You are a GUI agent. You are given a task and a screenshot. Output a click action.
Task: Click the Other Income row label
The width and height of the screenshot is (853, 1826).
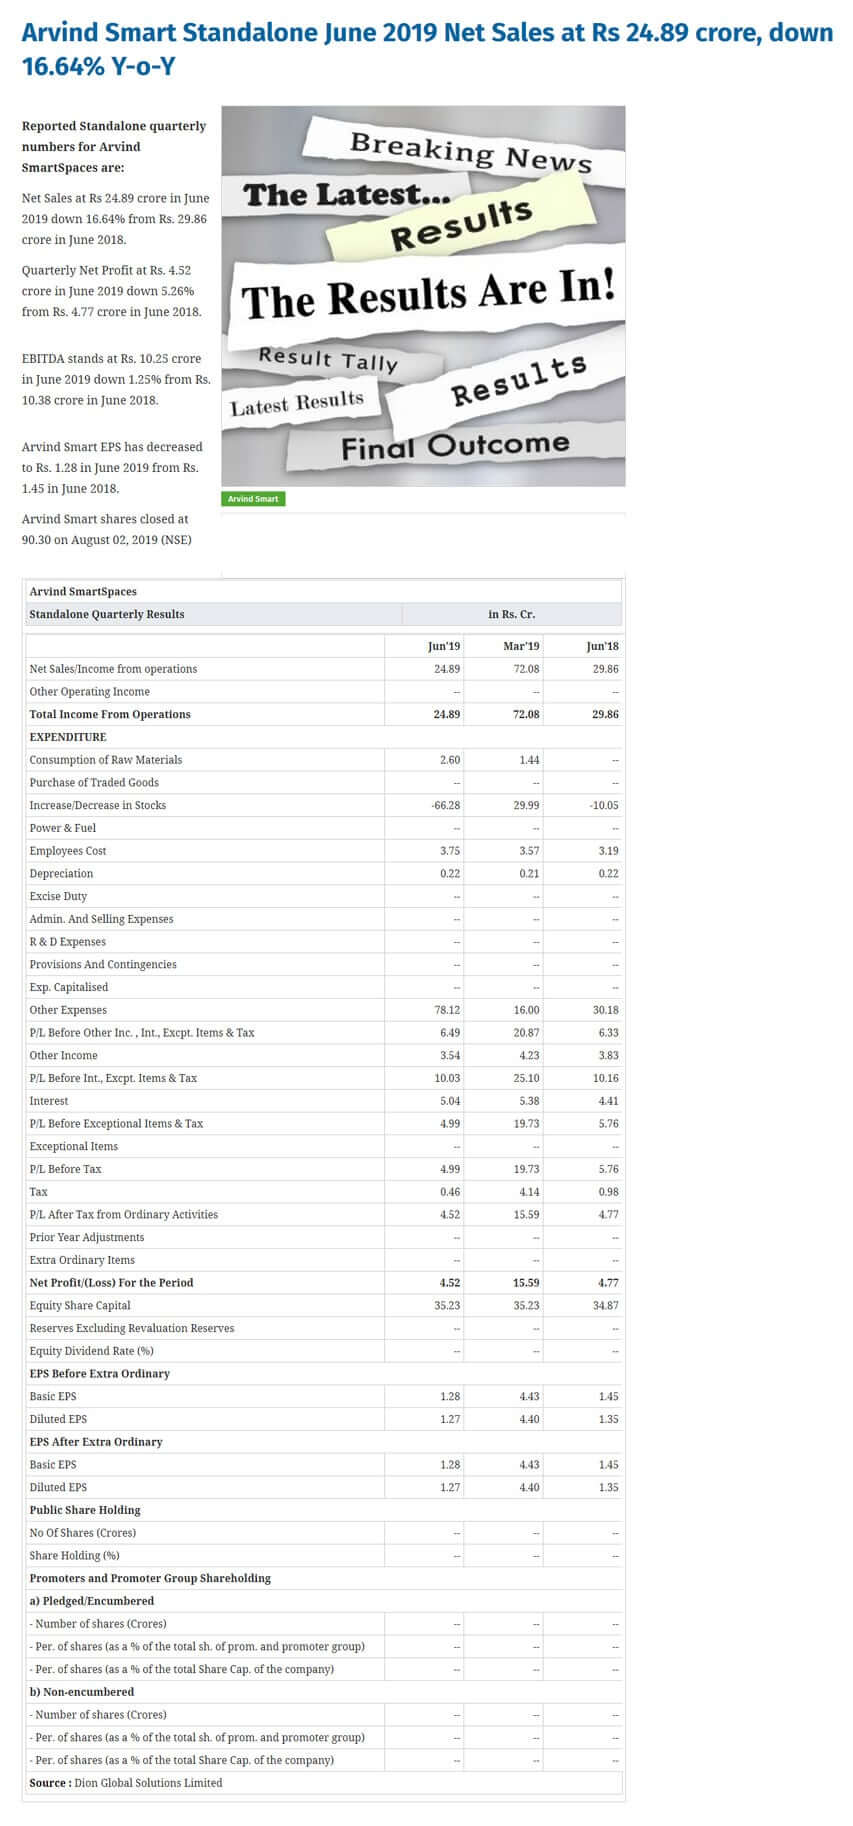[64, 1056]
